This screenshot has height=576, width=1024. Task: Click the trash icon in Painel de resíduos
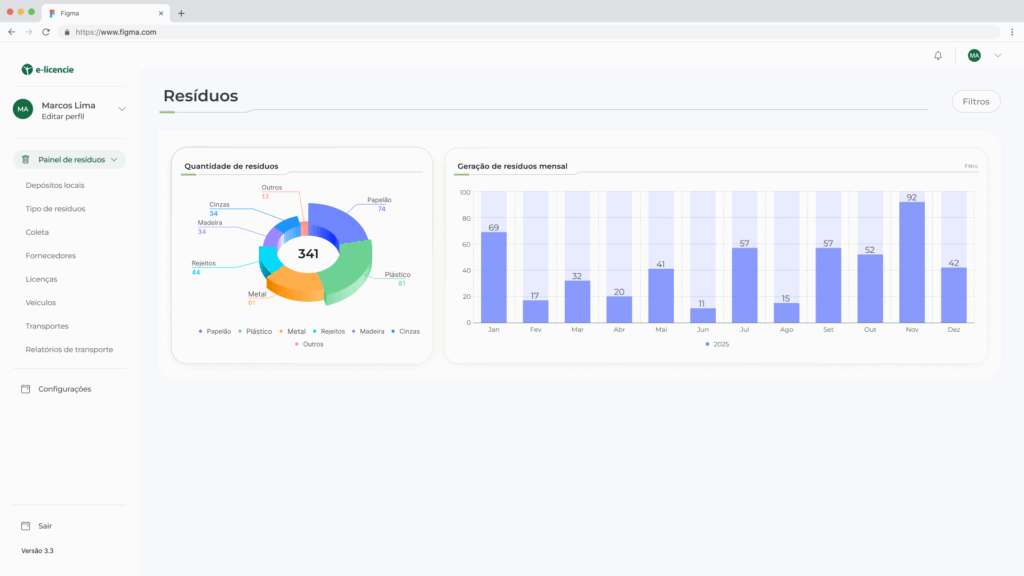point(25,159)
